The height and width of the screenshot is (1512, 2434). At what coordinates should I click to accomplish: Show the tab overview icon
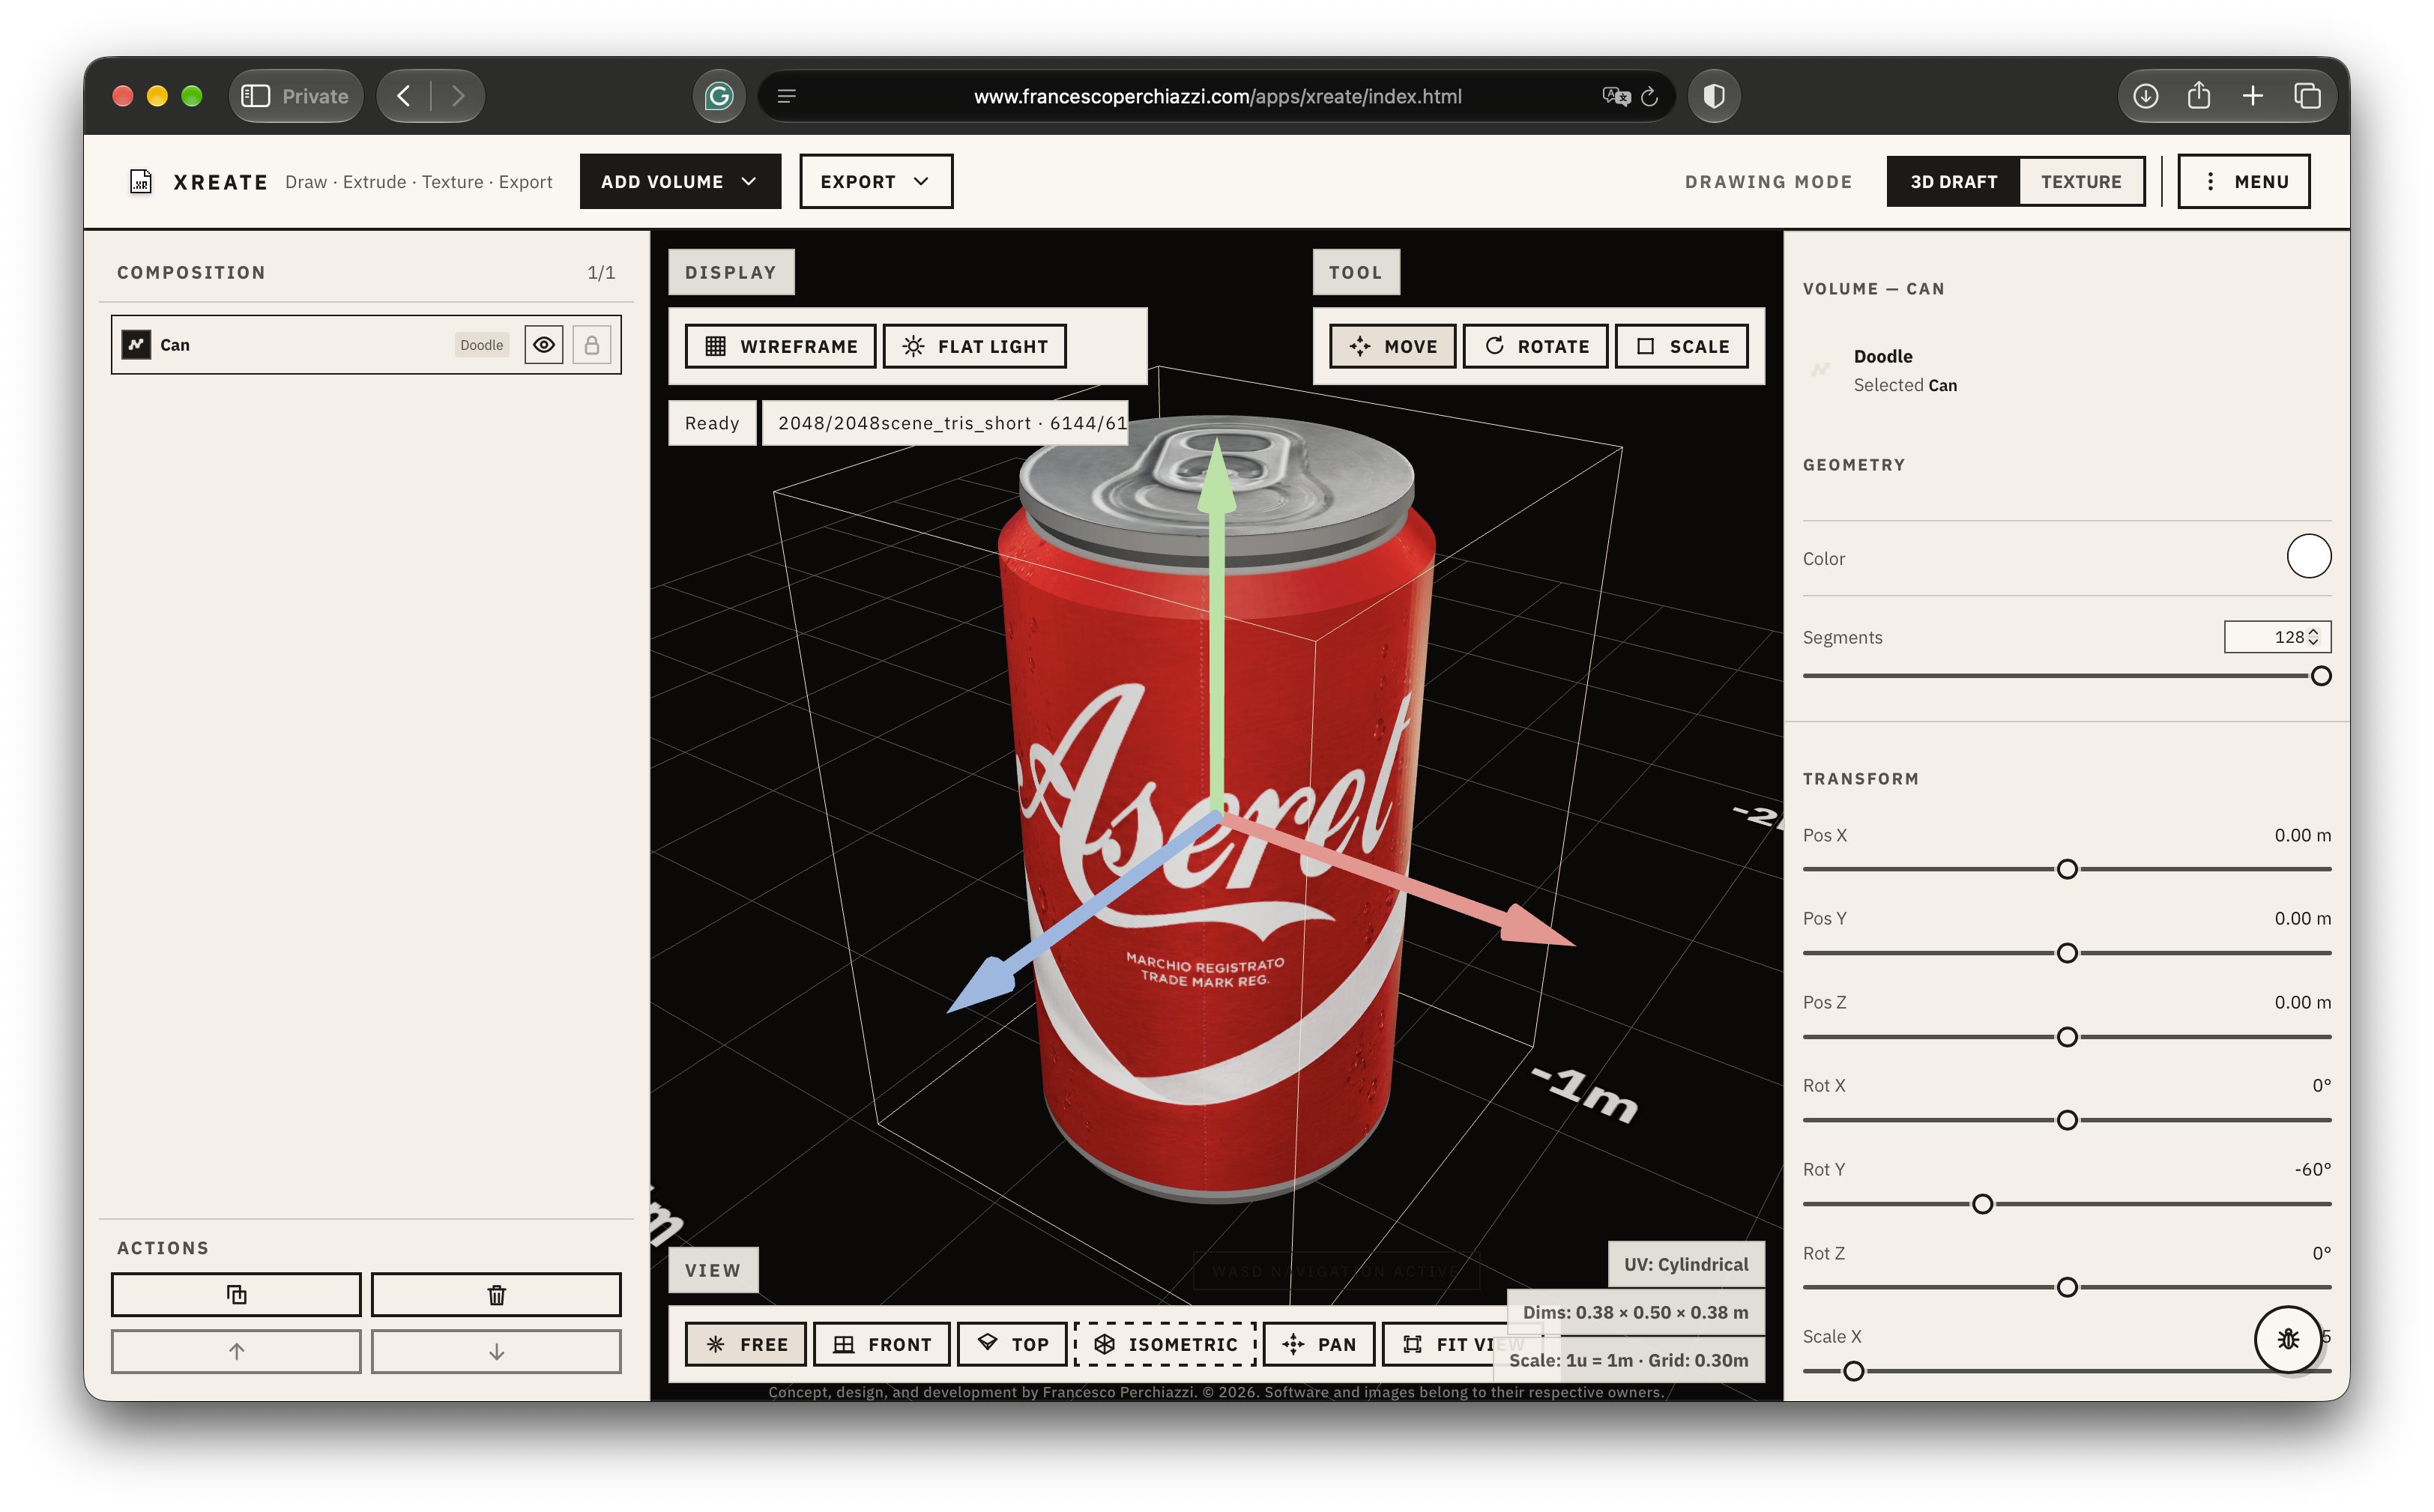2307,96
